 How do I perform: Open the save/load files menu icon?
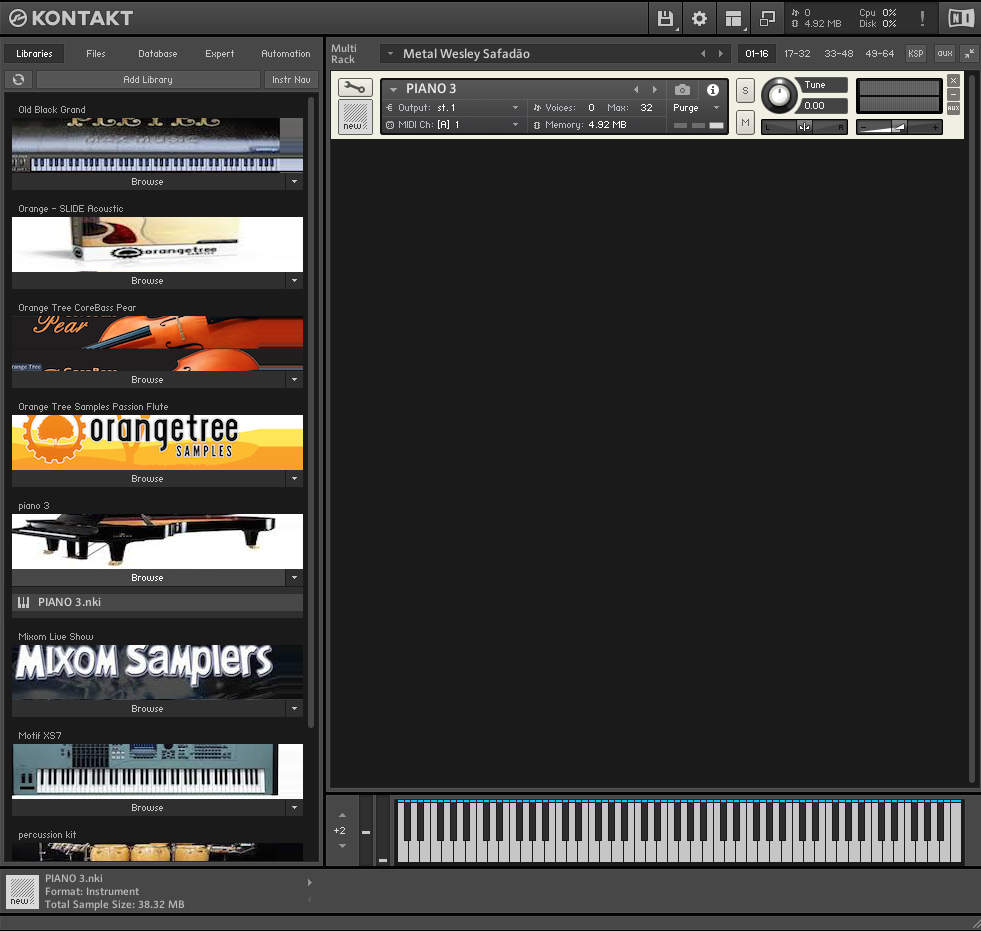coord(665,18)
